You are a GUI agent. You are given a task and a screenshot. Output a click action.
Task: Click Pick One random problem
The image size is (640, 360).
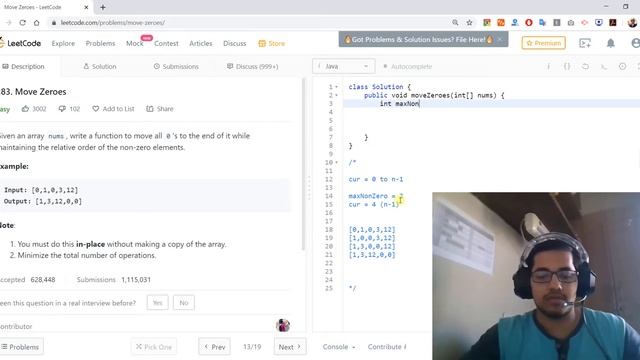(x=154, y=347)
